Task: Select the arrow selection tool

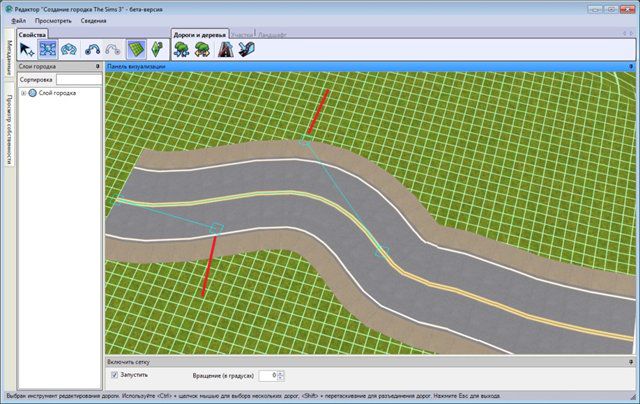Action: [27, 49]
